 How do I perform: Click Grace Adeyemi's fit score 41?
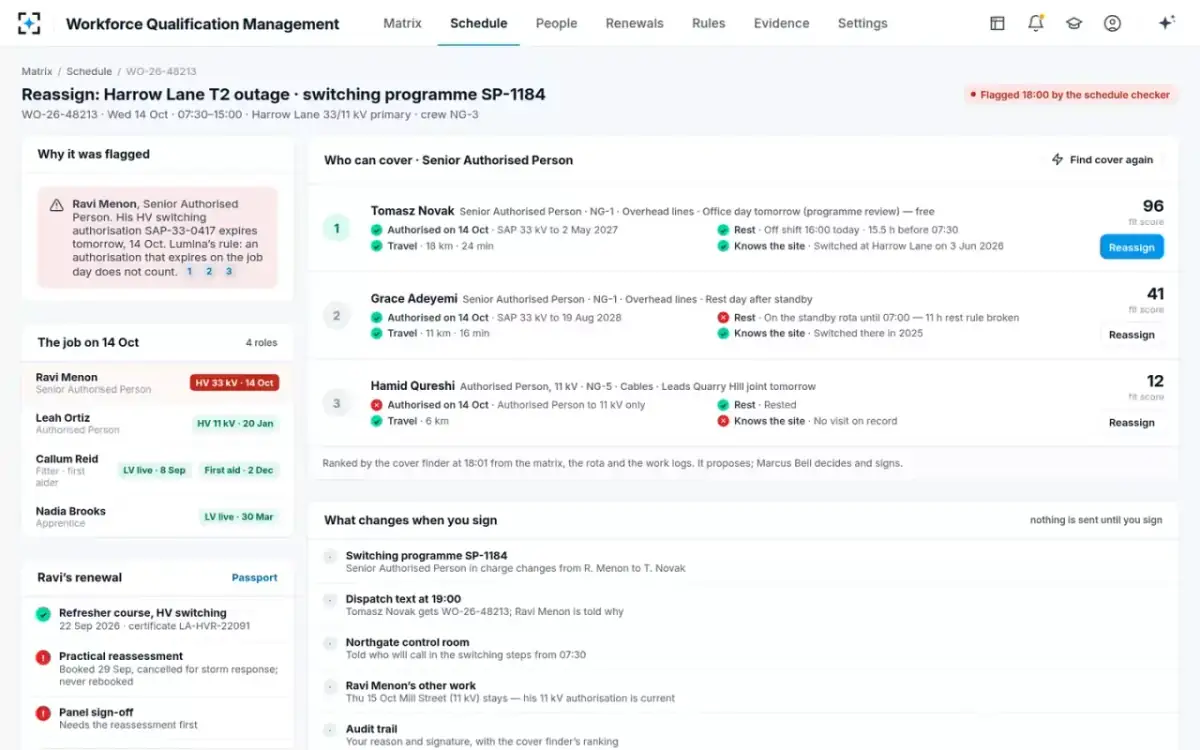click(1155, 294)
